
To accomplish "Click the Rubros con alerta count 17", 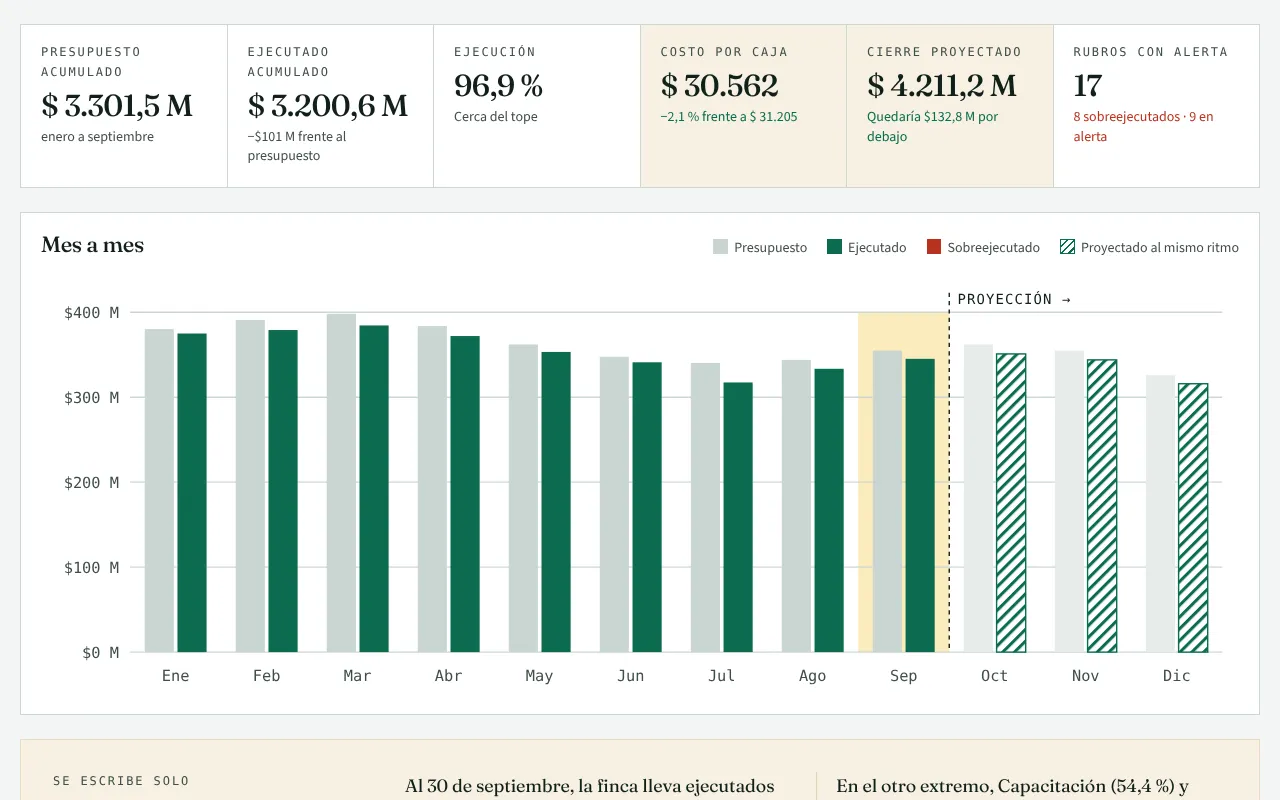I will 1088,86.
